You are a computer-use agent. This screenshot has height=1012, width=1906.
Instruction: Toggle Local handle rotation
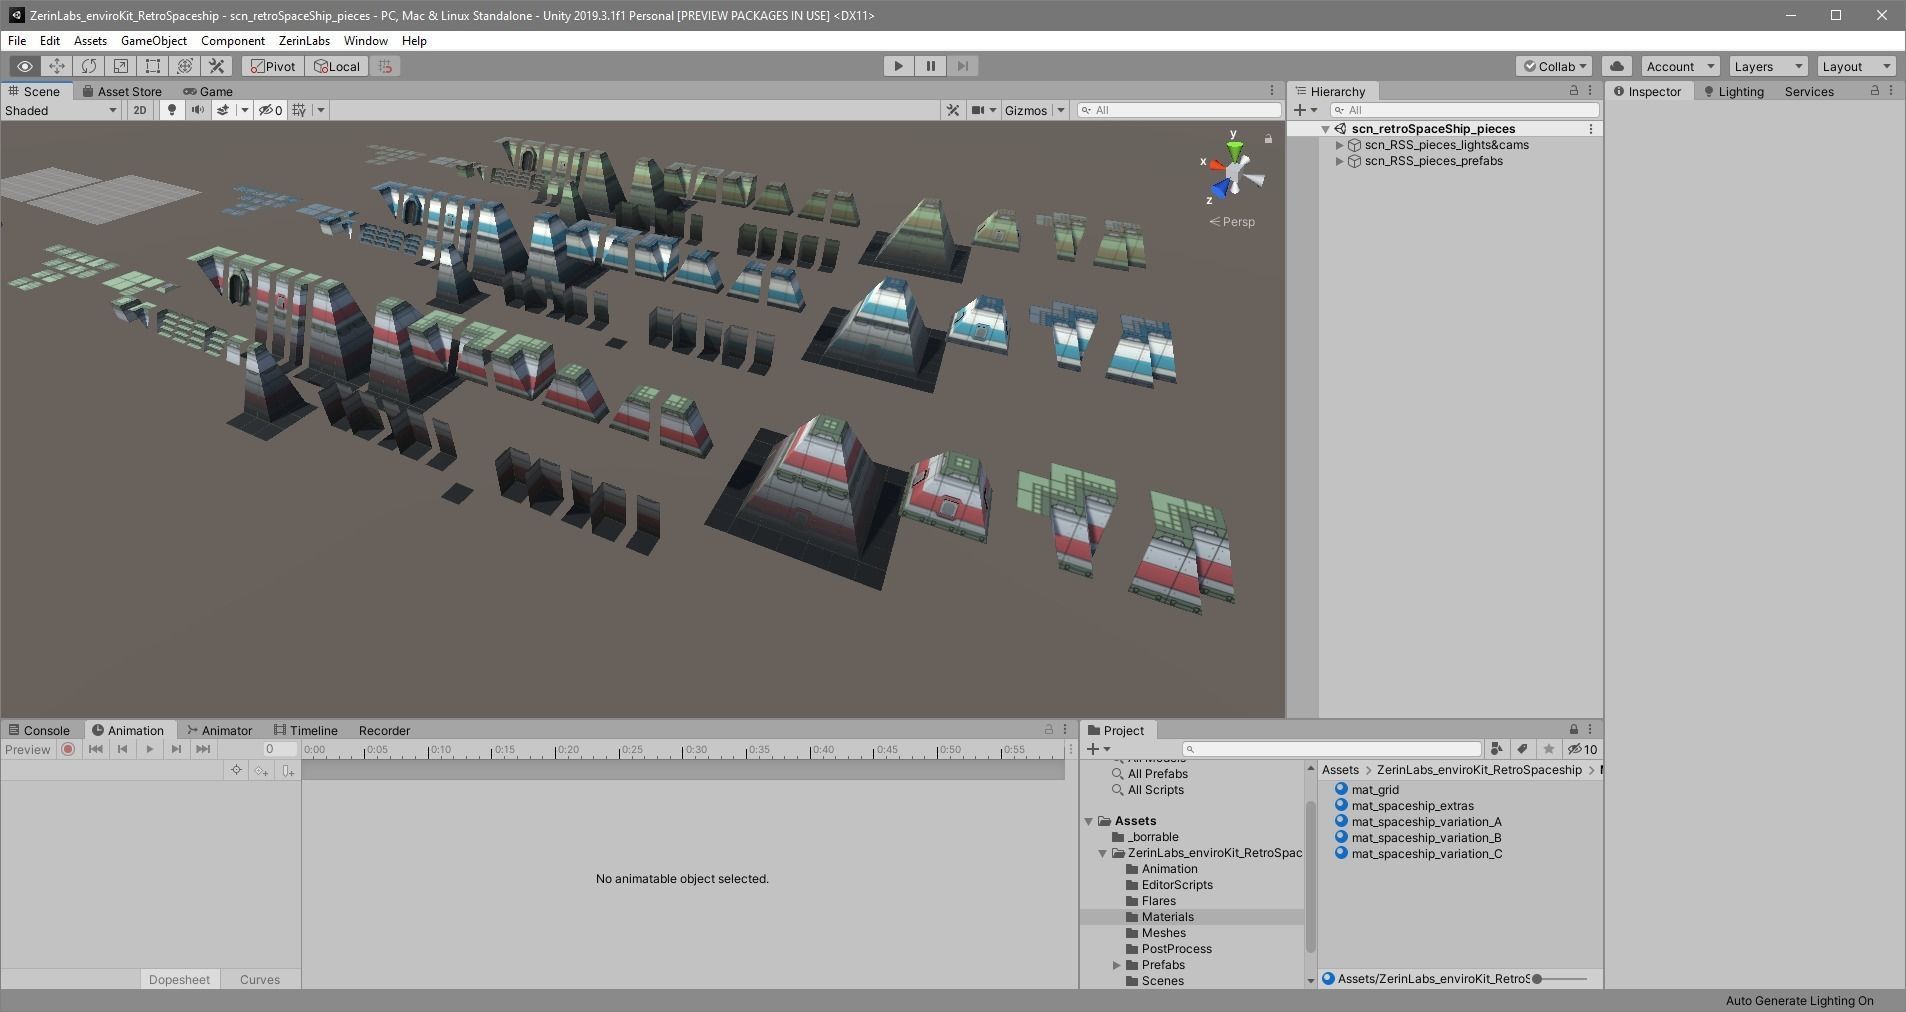click(337, 66)
